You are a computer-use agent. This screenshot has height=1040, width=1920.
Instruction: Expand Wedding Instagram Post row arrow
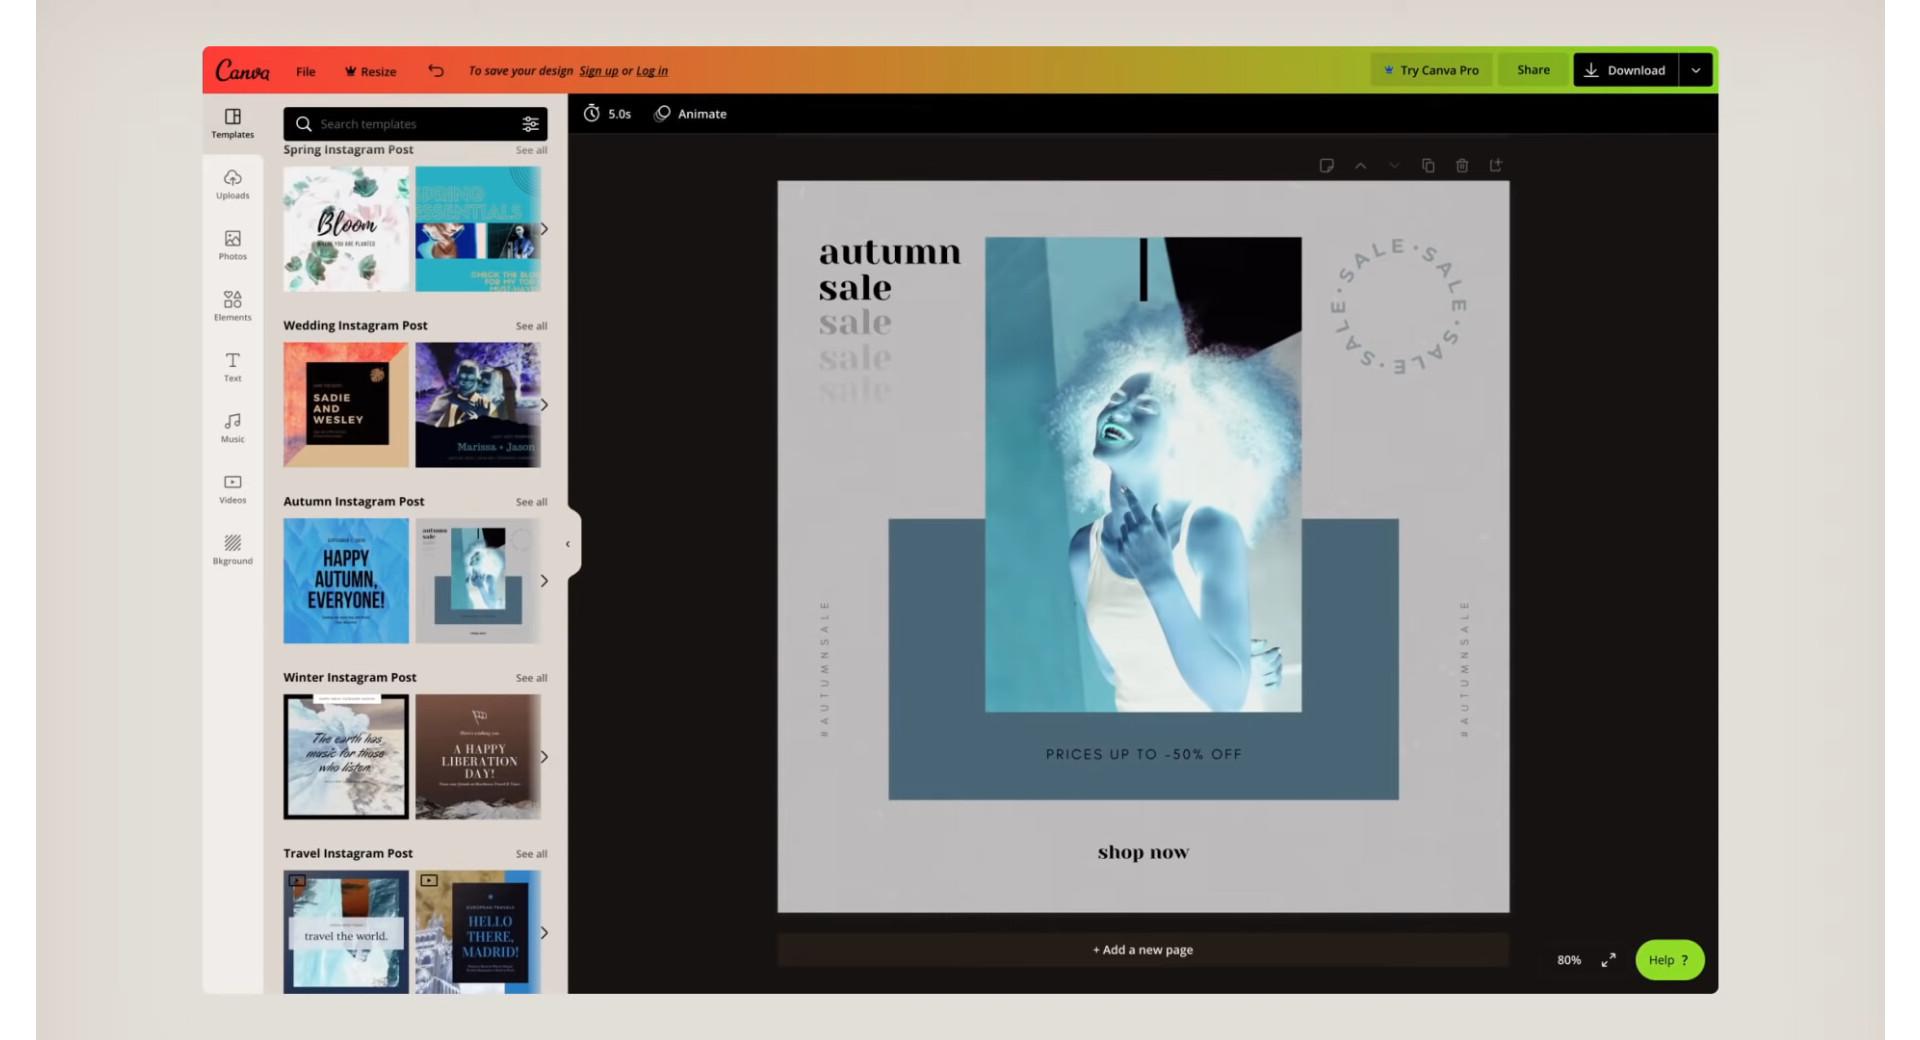[544, 405]
